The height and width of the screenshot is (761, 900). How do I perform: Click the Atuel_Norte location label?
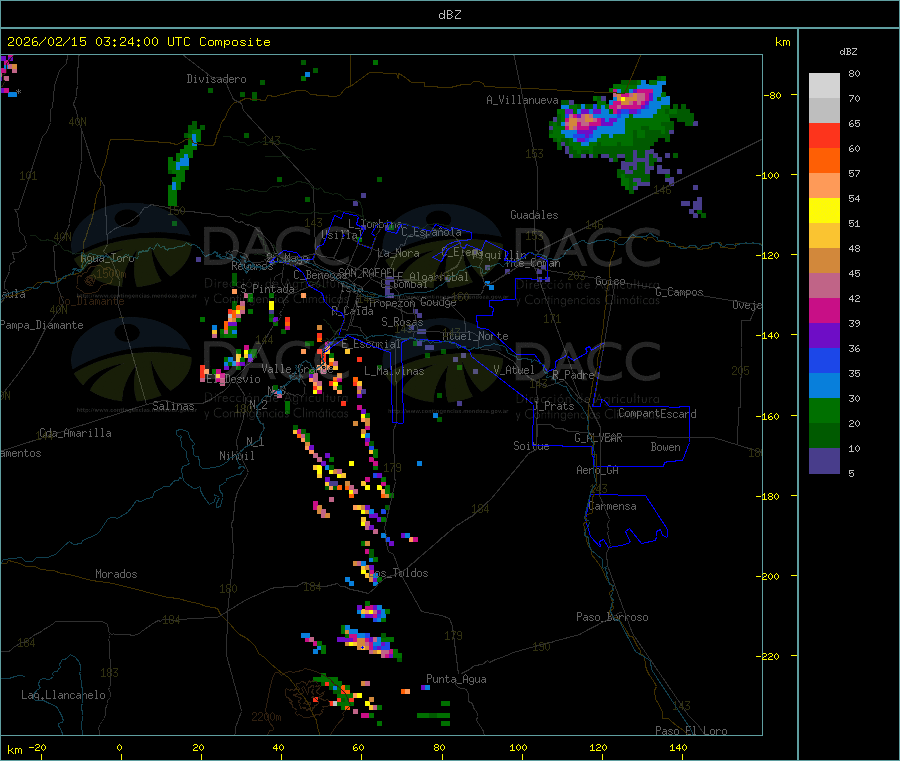tap(475, 336)
